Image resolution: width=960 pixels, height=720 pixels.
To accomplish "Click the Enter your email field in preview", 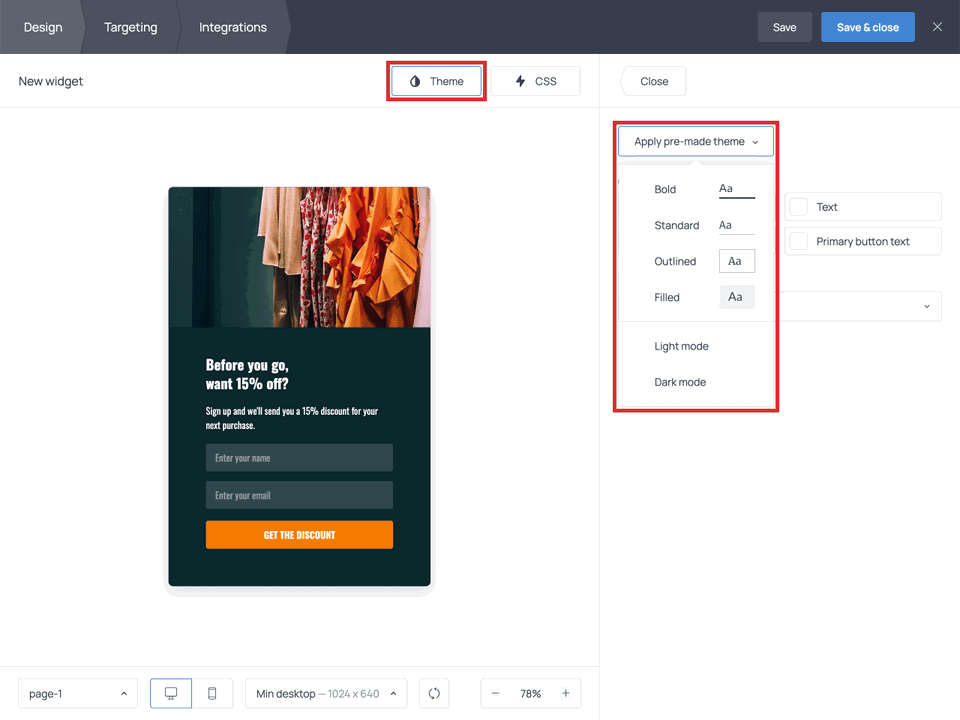I will 298,495.
